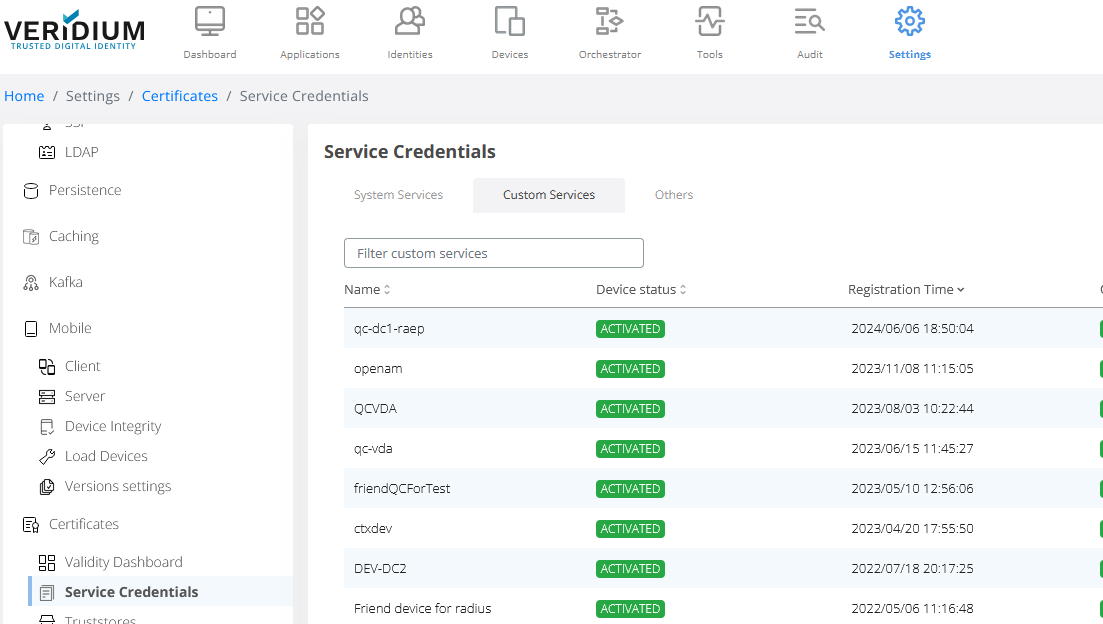Open the Devices icon in top navigation
This screenshot has height=624, width=1103.
510,21
